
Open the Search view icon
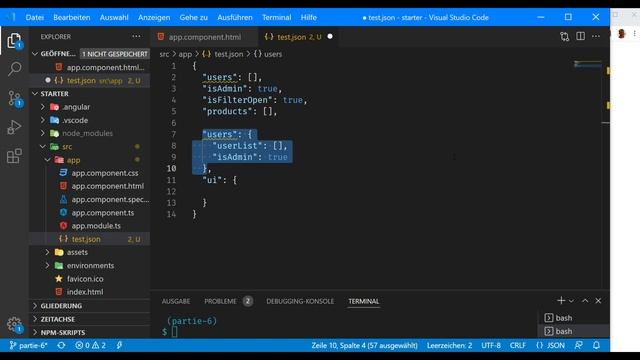point(14,69)
